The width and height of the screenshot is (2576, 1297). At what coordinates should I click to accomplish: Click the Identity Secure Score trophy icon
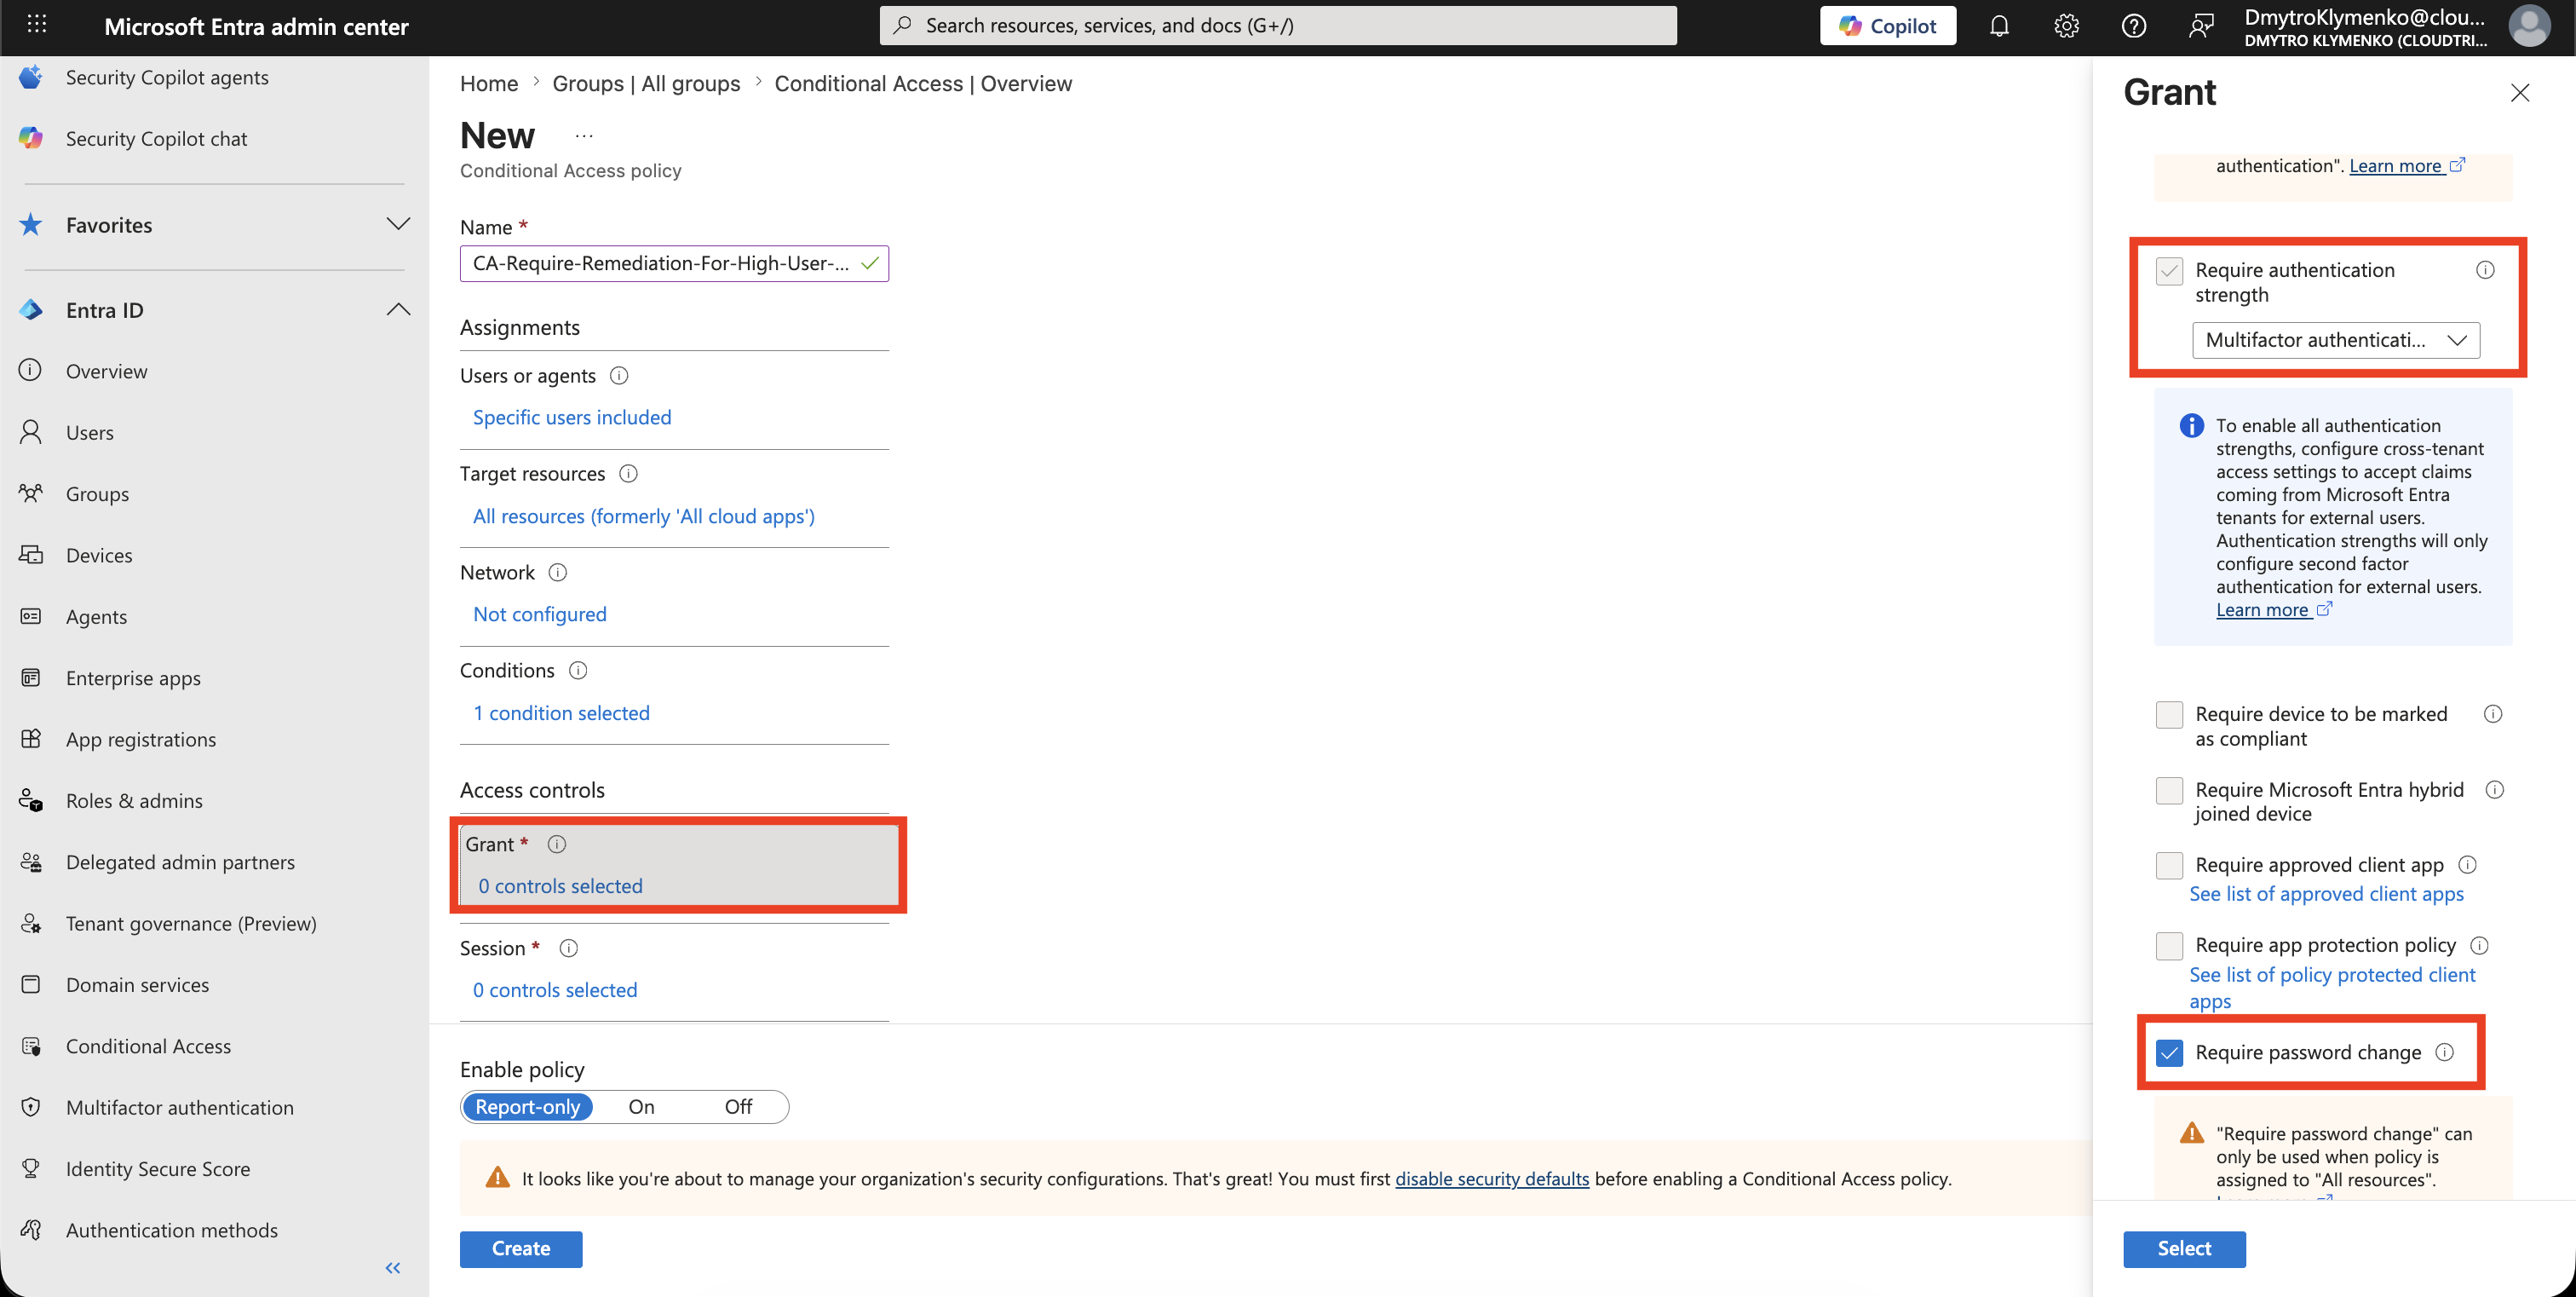pos(31,1168)
